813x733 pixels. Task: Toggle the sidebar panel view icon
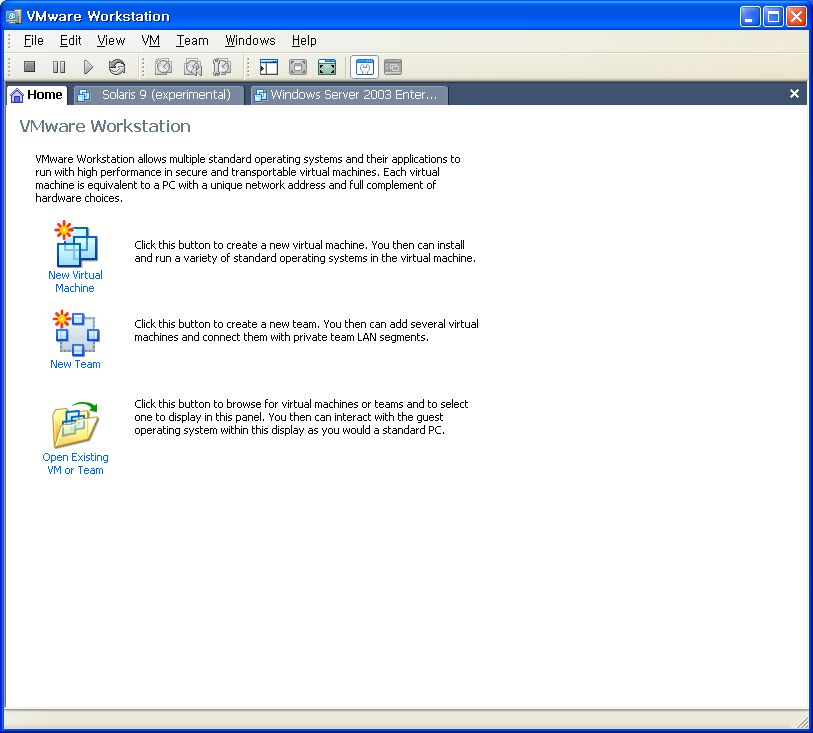pos(269,67)
